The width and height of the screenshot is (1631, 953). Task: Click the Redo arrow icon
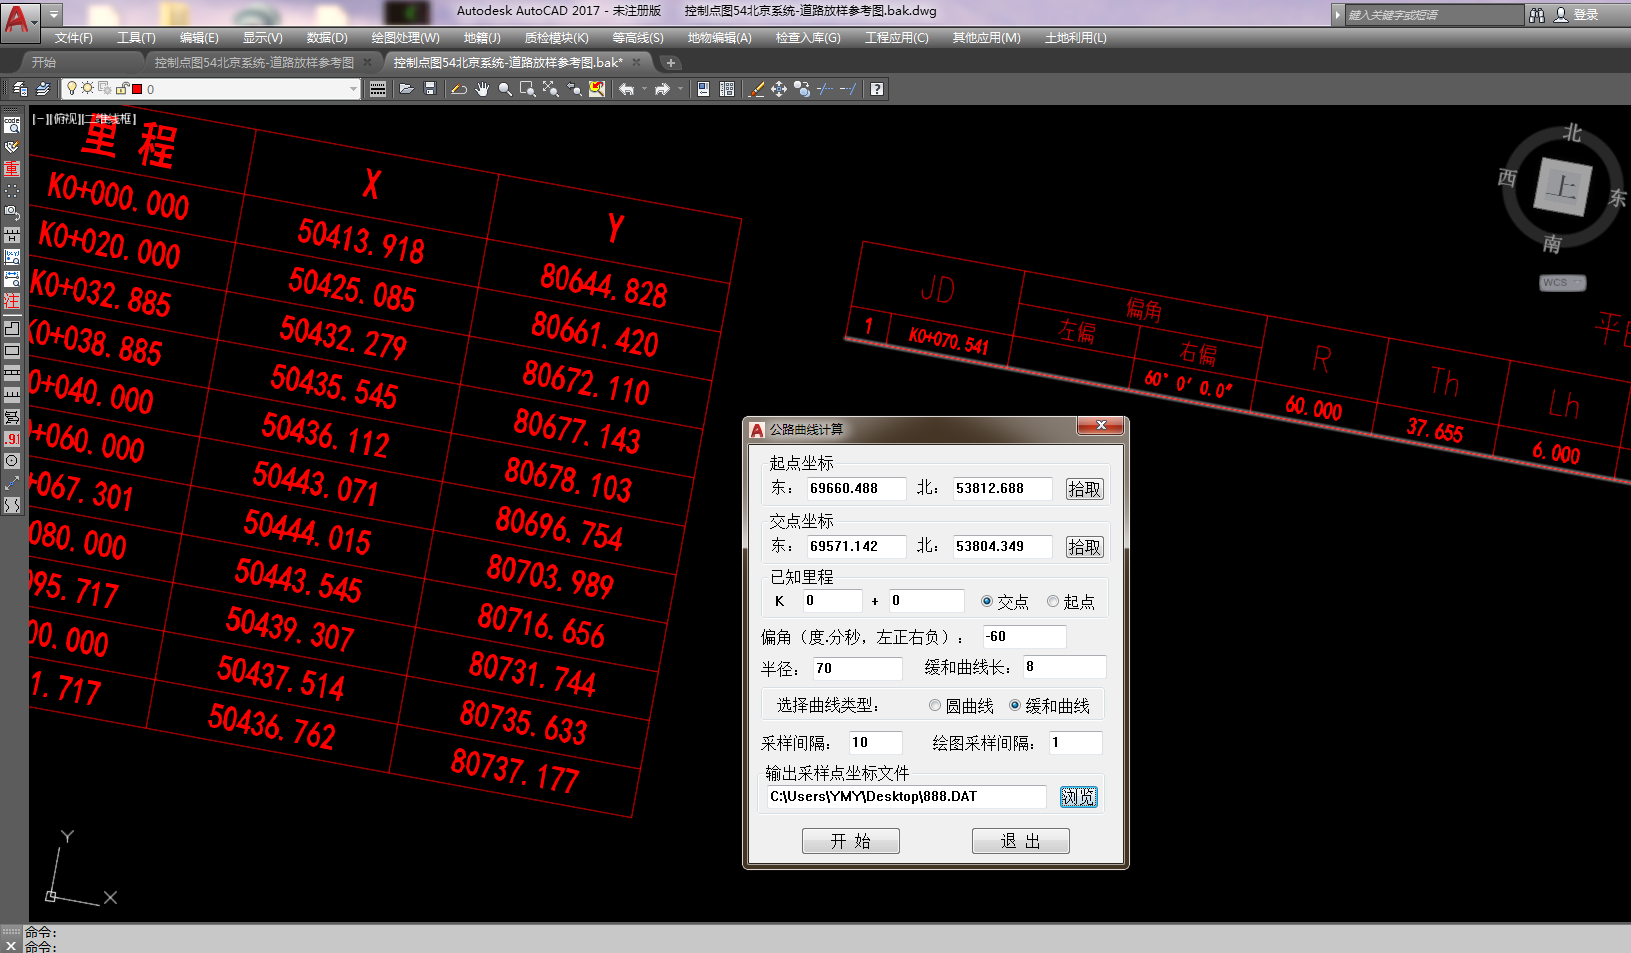(662, 89)
